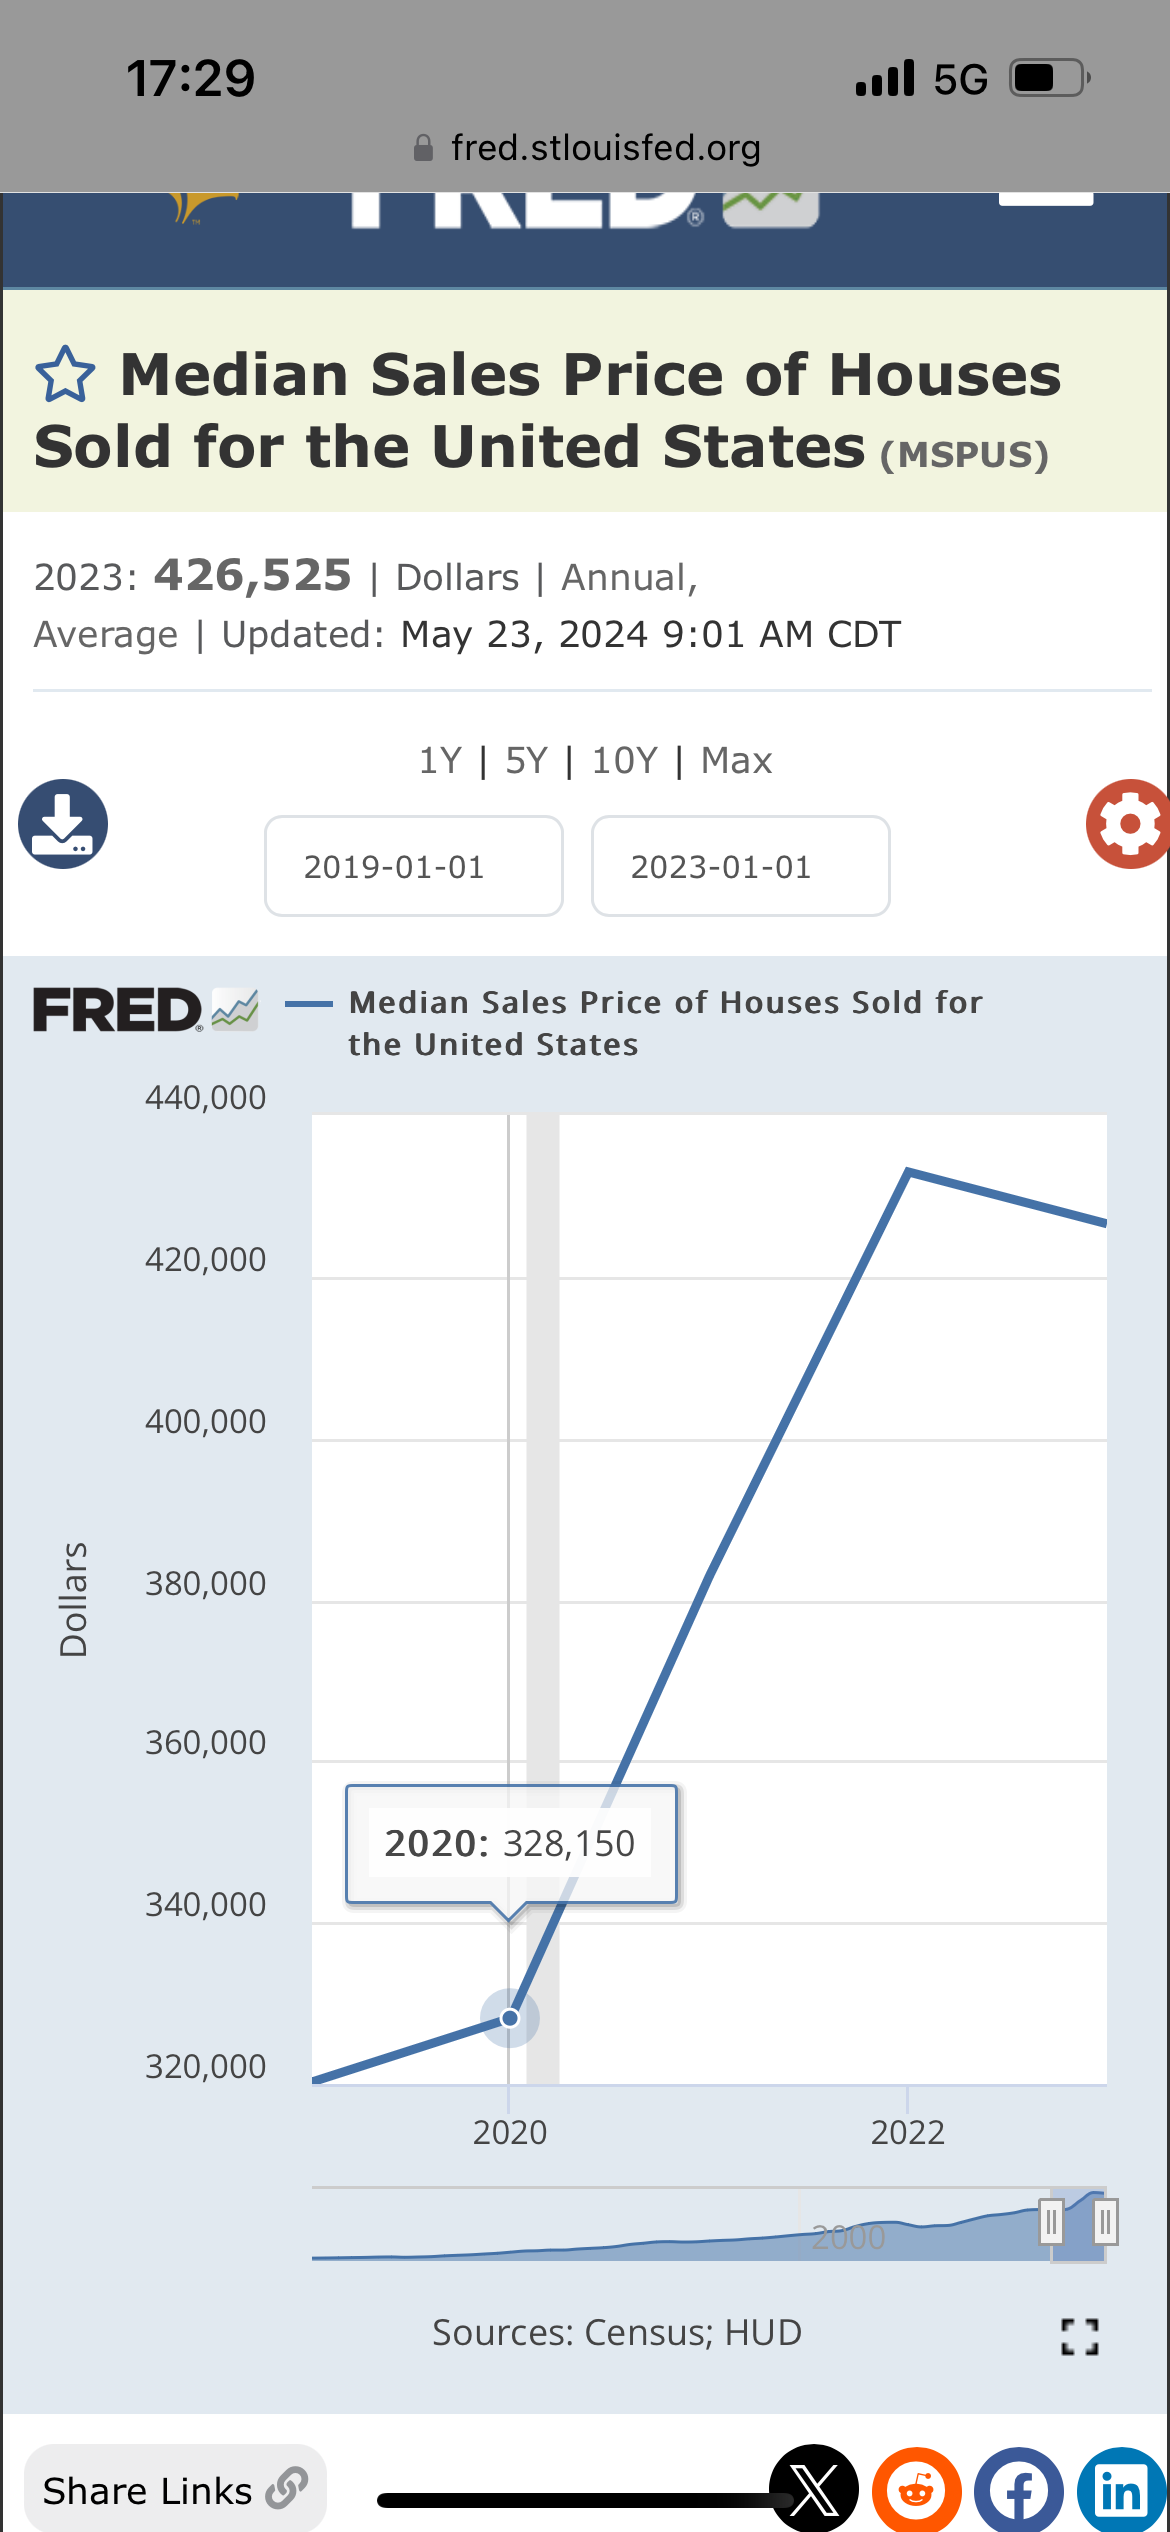Select the Max time range

pyautogui.click(x=736, y=761)
